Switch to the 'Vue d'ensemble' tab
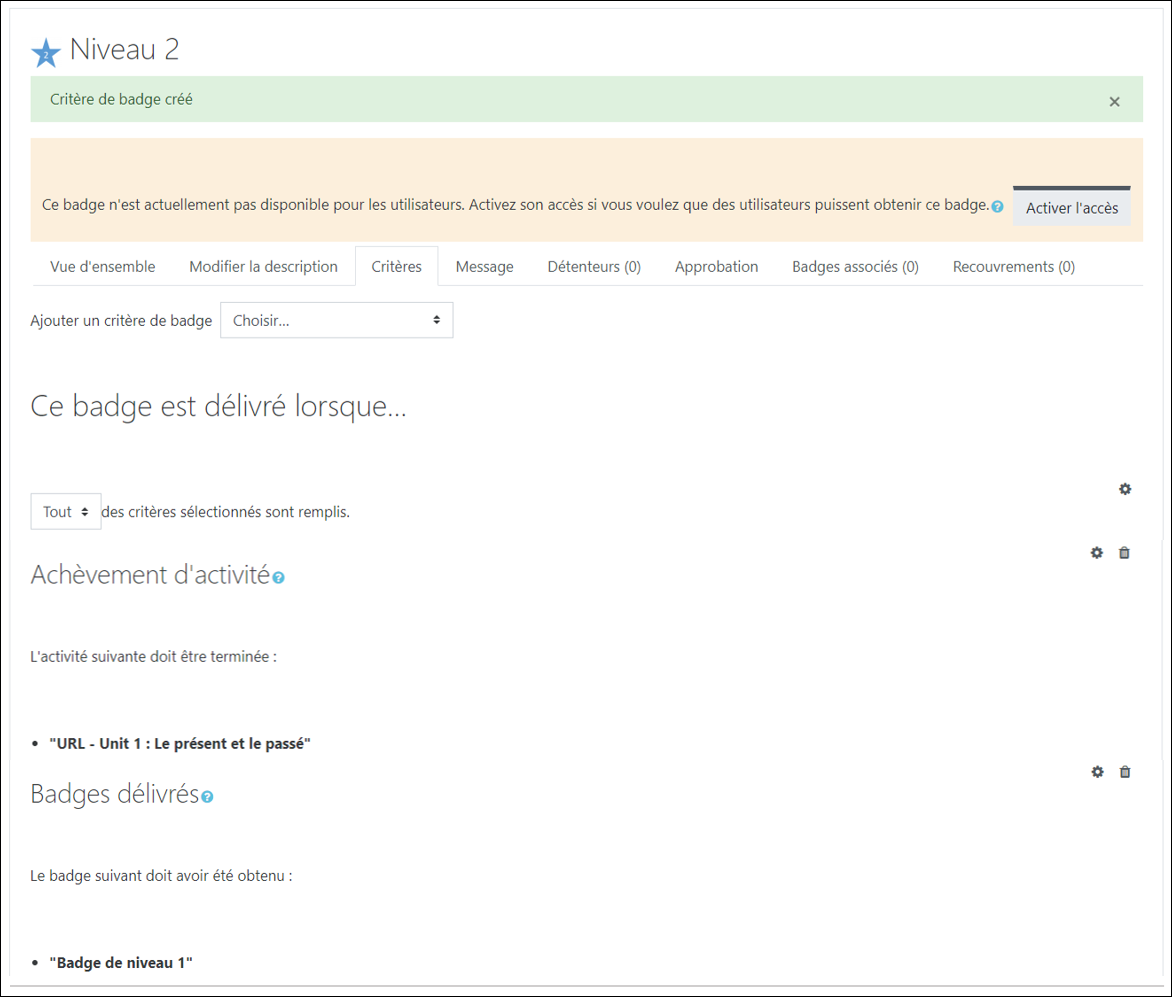The height and width of the screenshot is (997, 1172). point(103,267)
